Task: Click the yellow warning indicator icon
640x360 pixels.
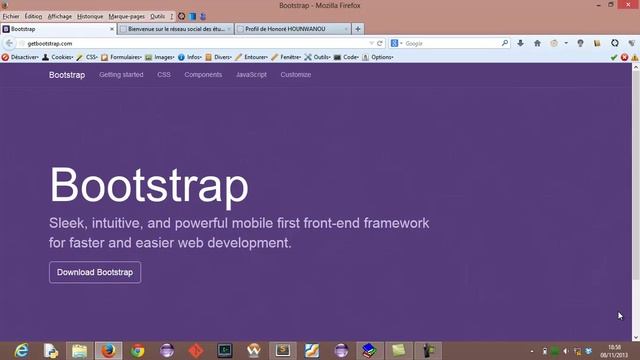Action: click(x=635, y=57)
